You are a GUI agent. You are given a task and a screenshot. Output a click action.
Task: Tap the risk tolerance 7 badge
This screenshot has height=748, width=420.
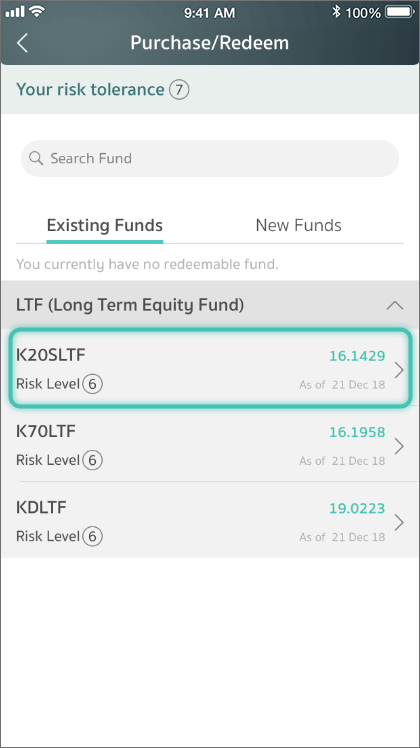tap(179, 89)
